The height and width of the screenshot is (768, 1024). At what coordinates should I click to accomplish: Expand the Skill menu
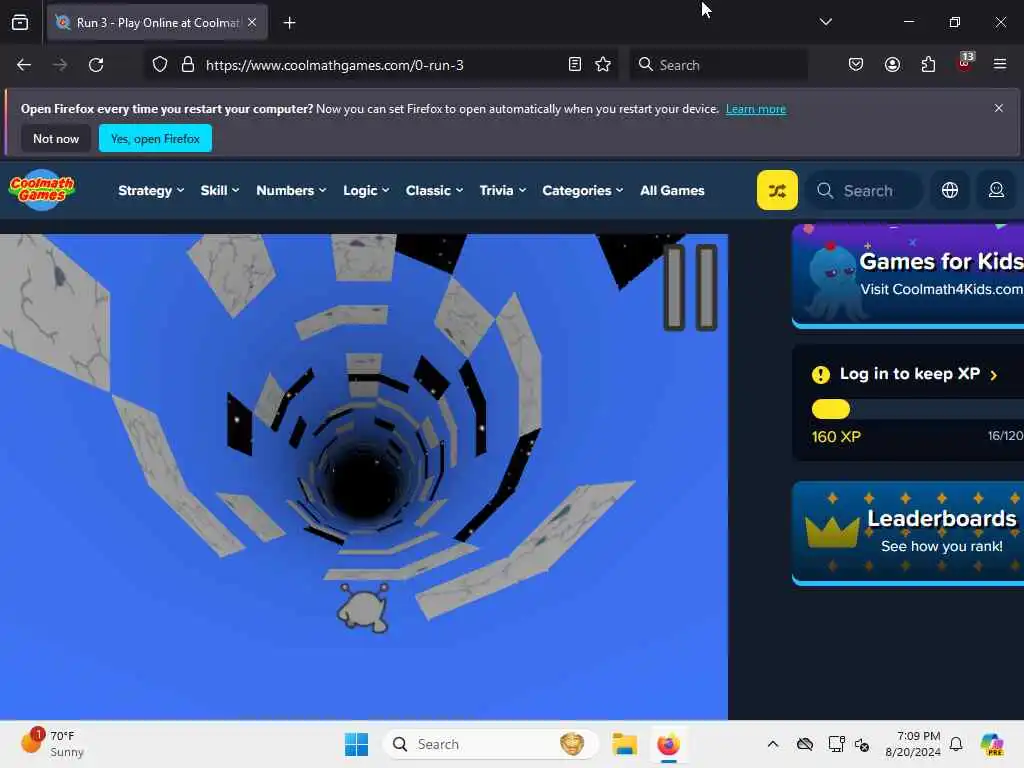tap(219, 190)
